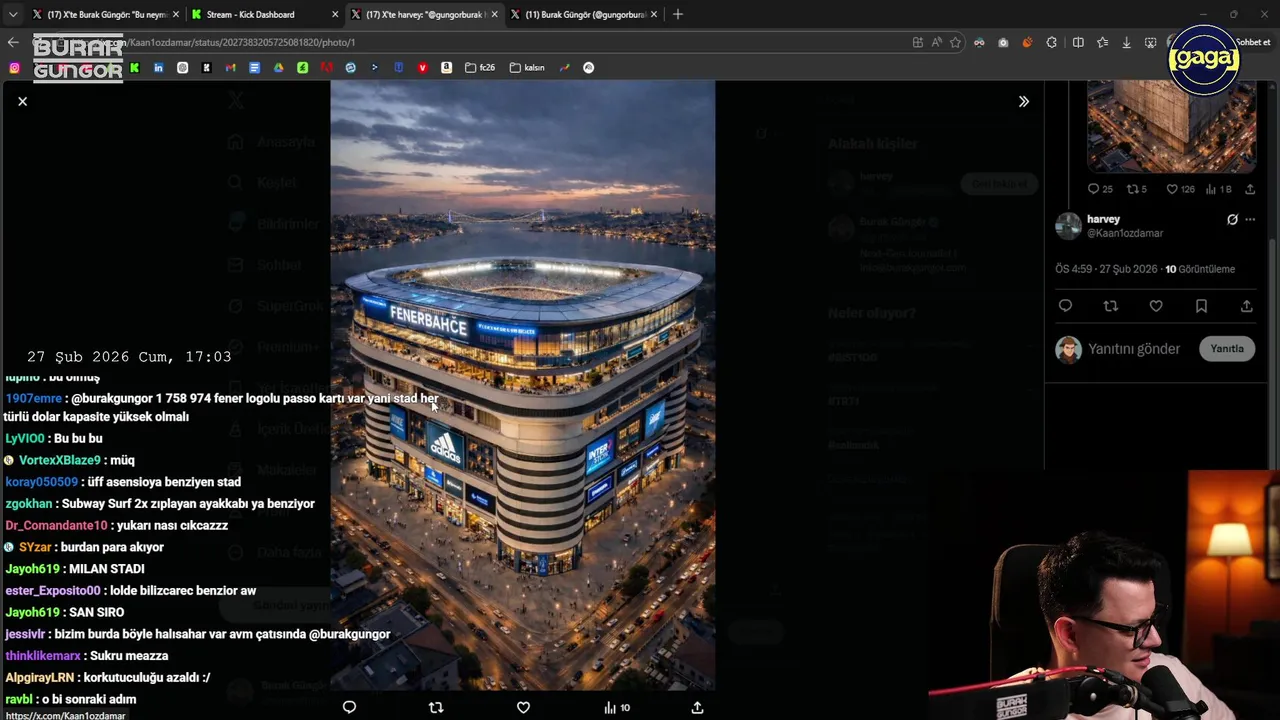Open the 10 Görüntüleme view count

(1200, 269)
